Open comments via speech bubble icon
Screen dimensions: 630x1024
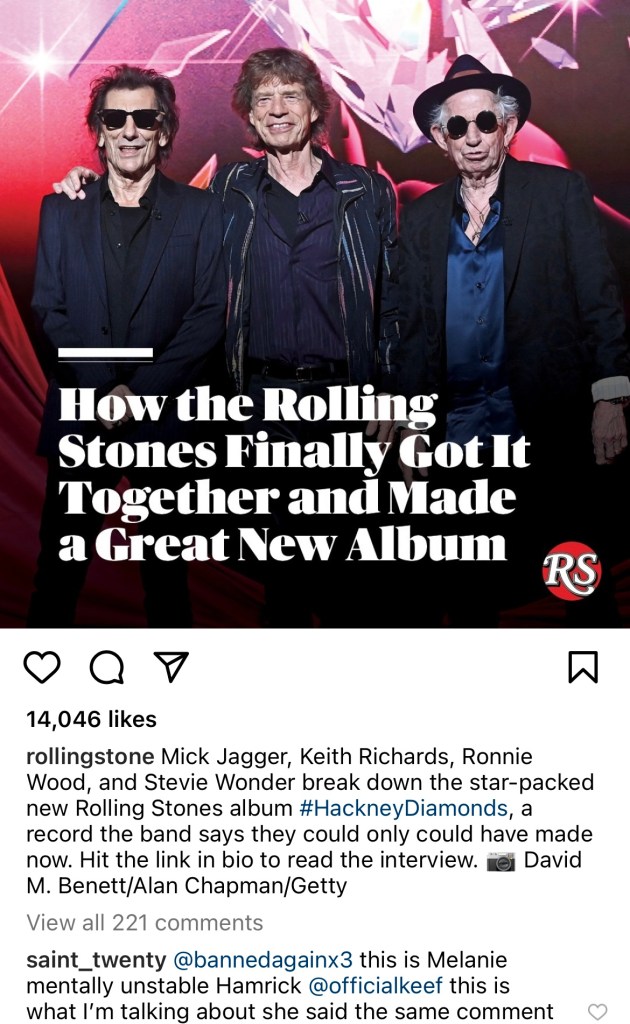pos(107,667)
